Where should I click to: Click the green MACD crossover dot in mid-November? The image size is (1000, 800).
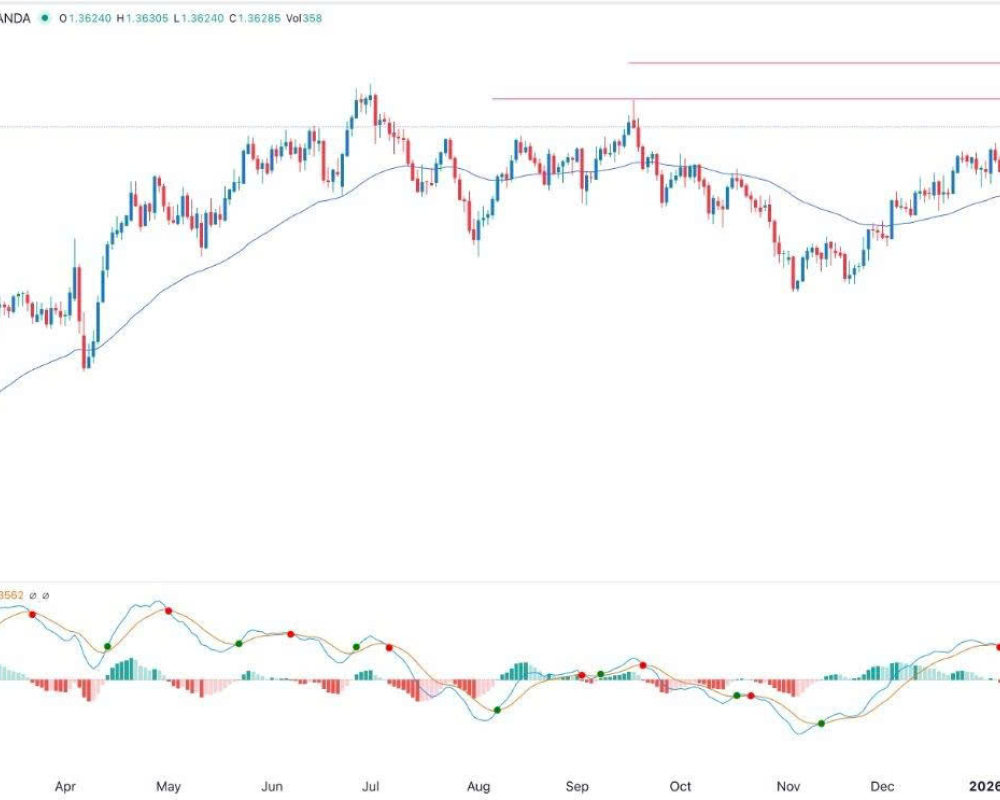click(821, 723)
